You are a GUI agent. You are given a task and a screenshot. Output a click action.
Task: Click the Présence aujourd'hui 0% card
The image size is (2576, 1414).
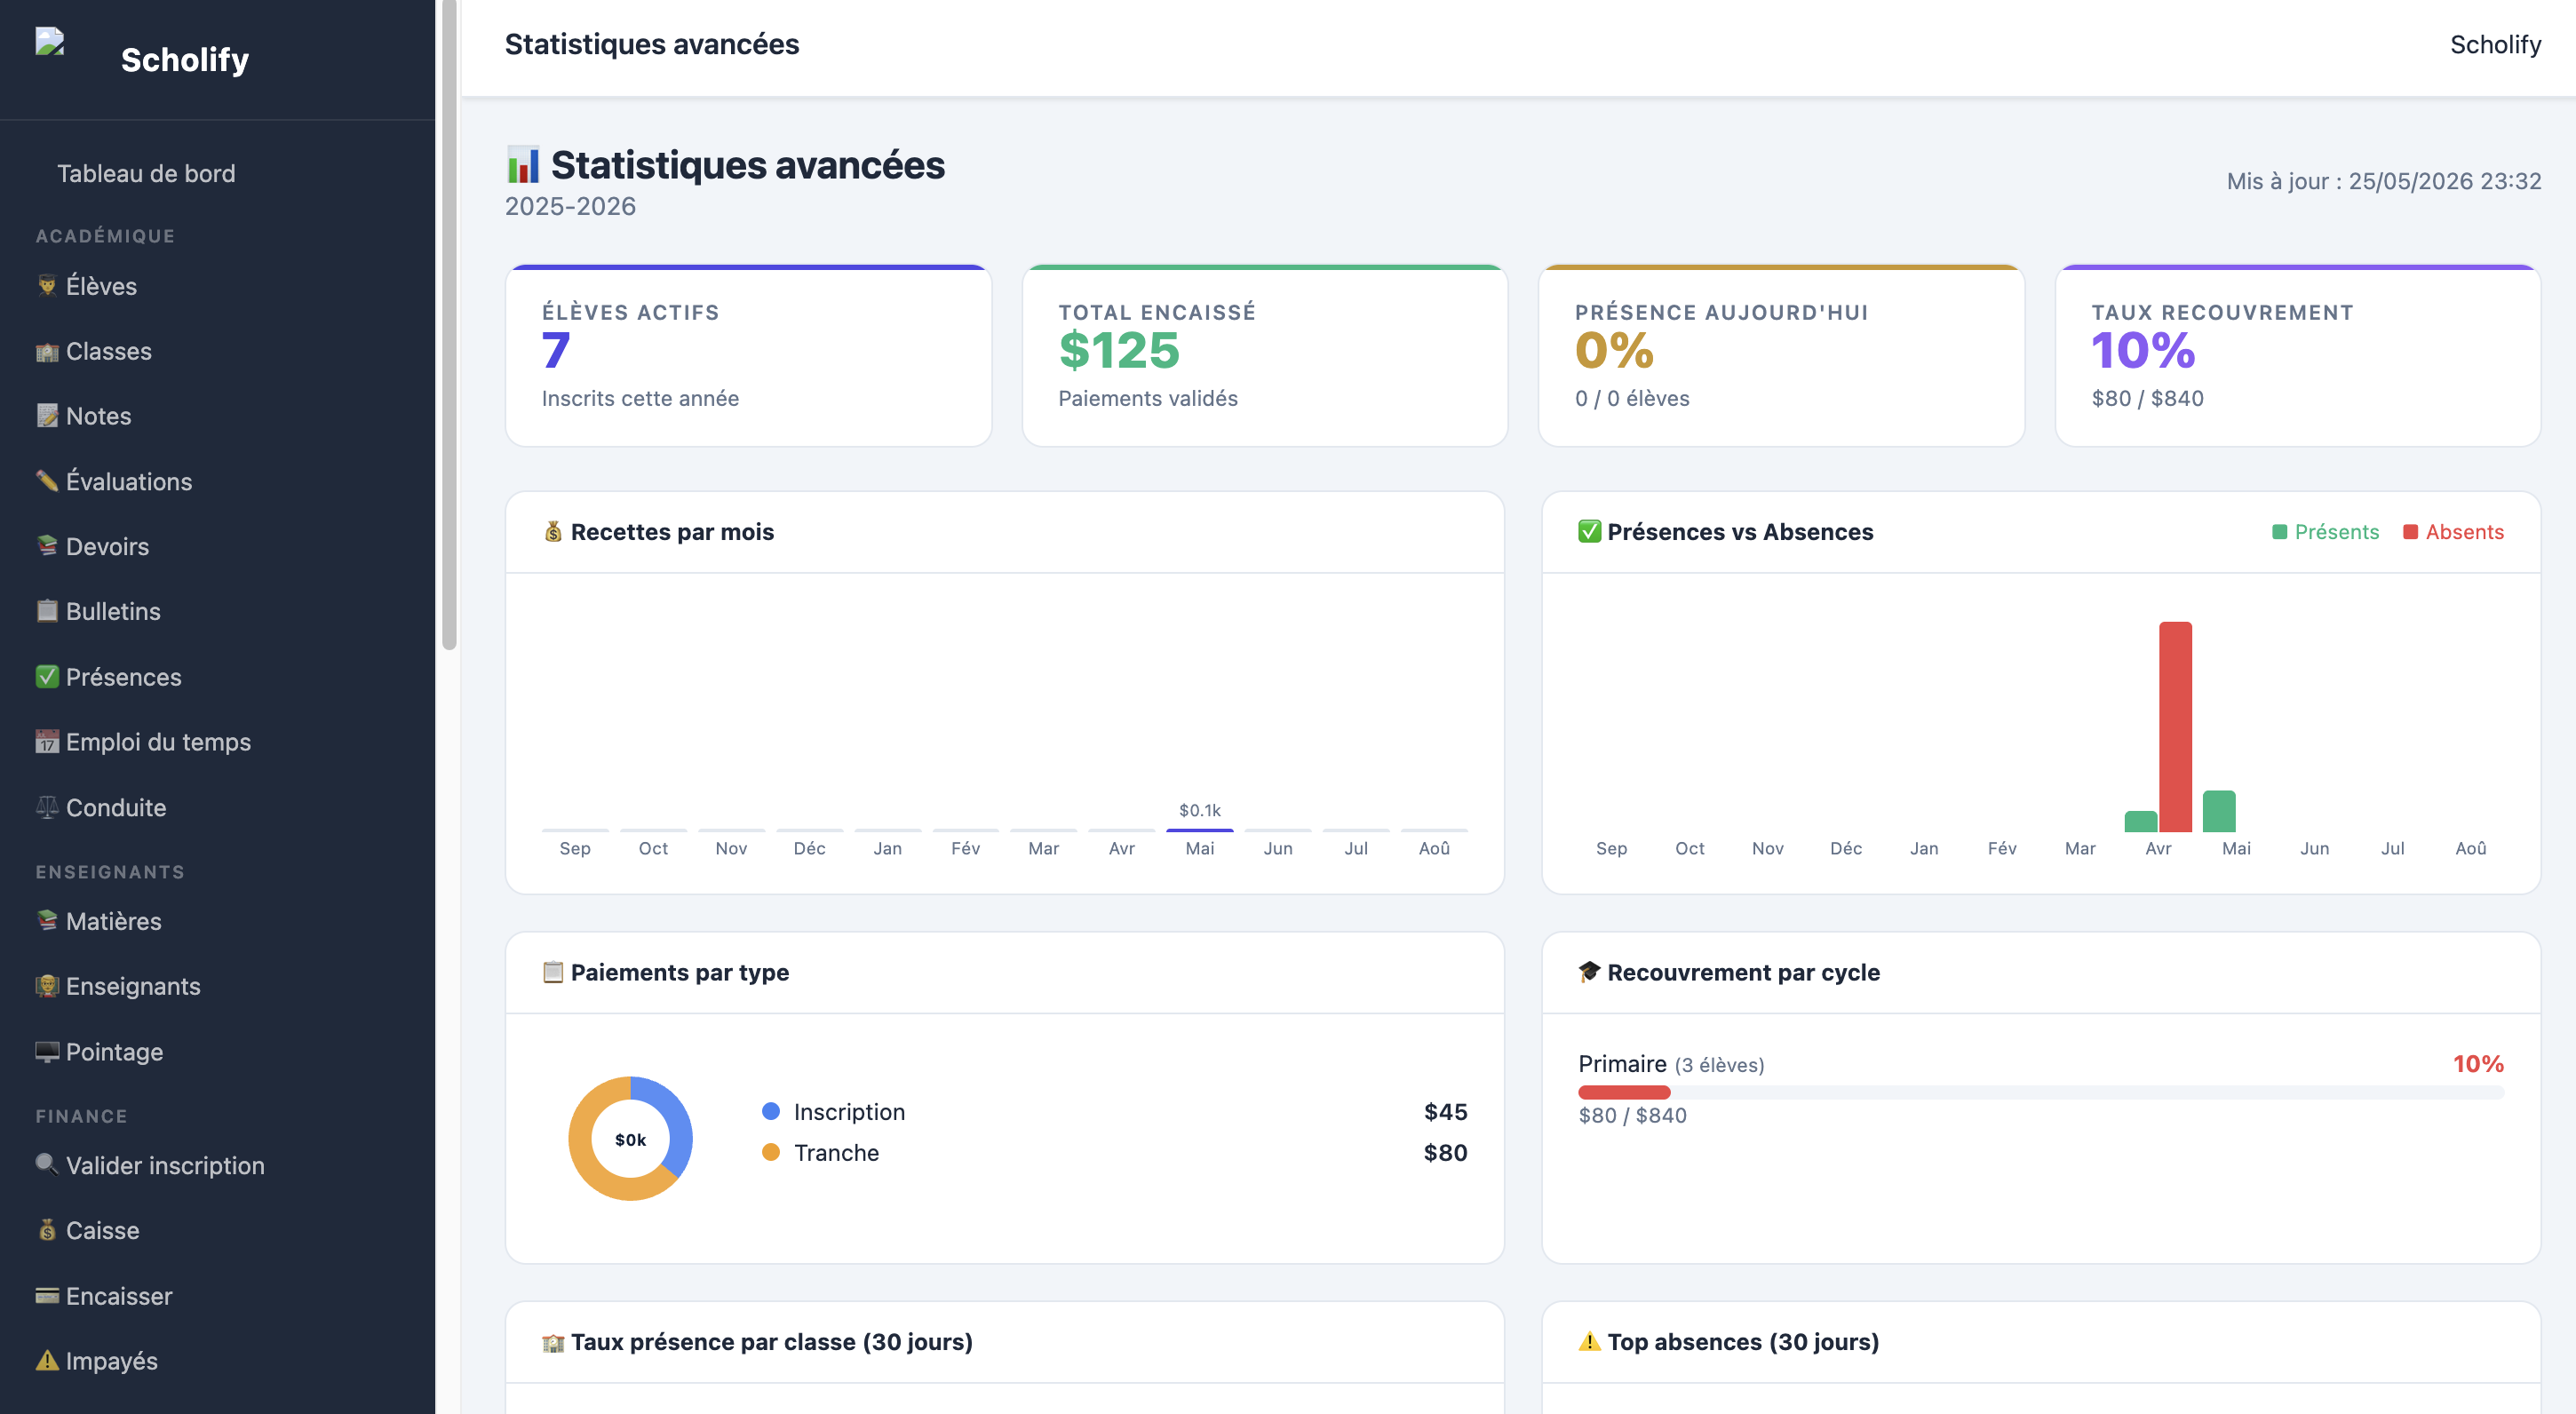(1781, 356)
